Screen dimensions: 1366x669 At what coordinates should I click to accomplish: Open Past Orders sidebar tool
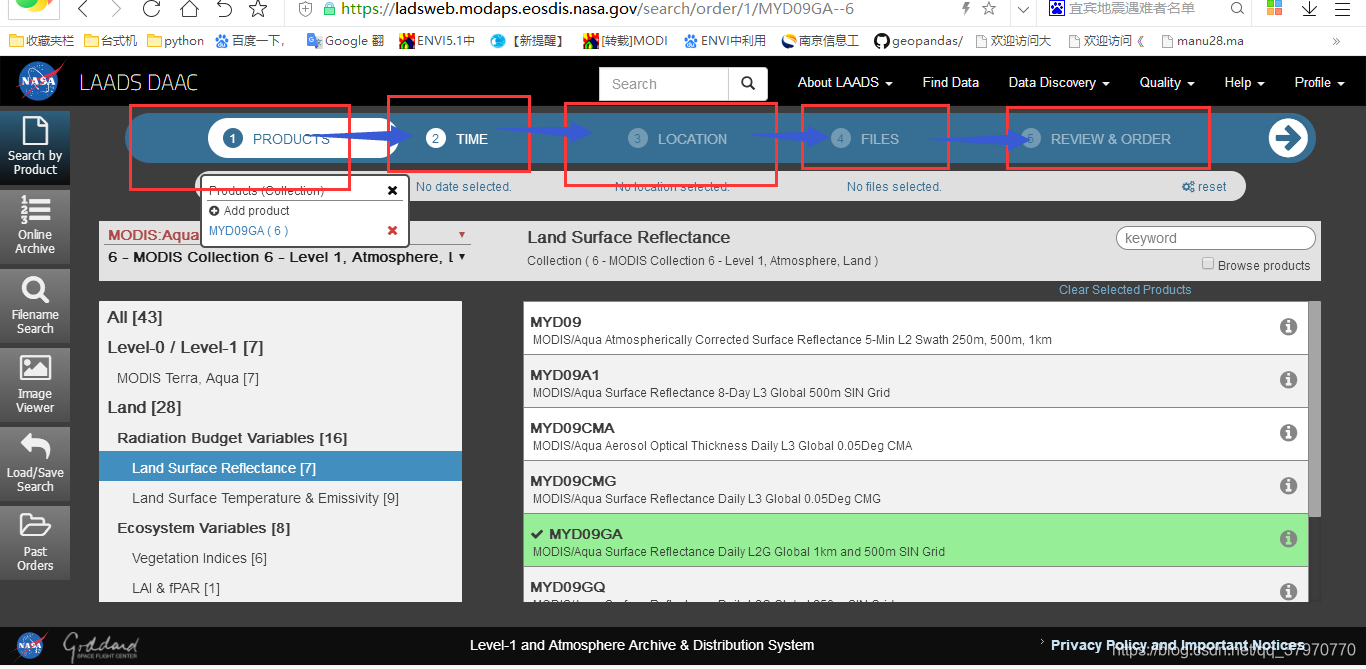(35, 542)
